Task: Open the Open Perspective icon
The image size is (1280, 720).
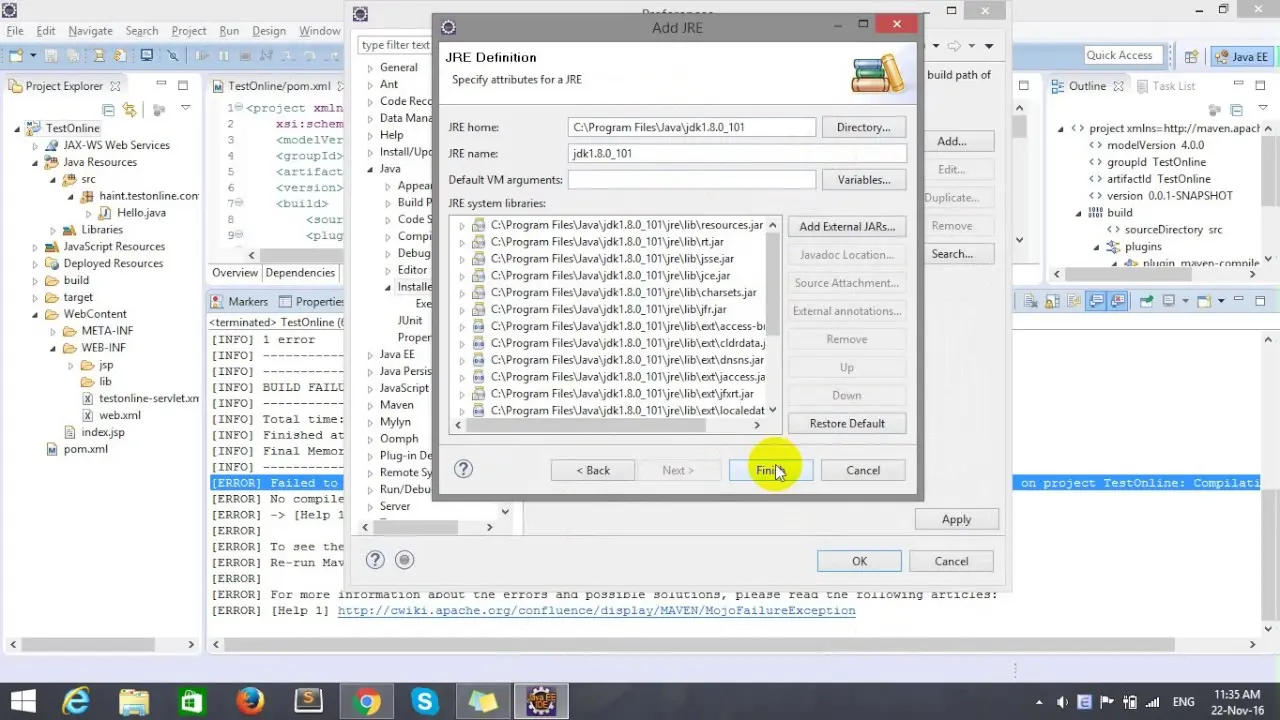Action: click(1191, 57)
